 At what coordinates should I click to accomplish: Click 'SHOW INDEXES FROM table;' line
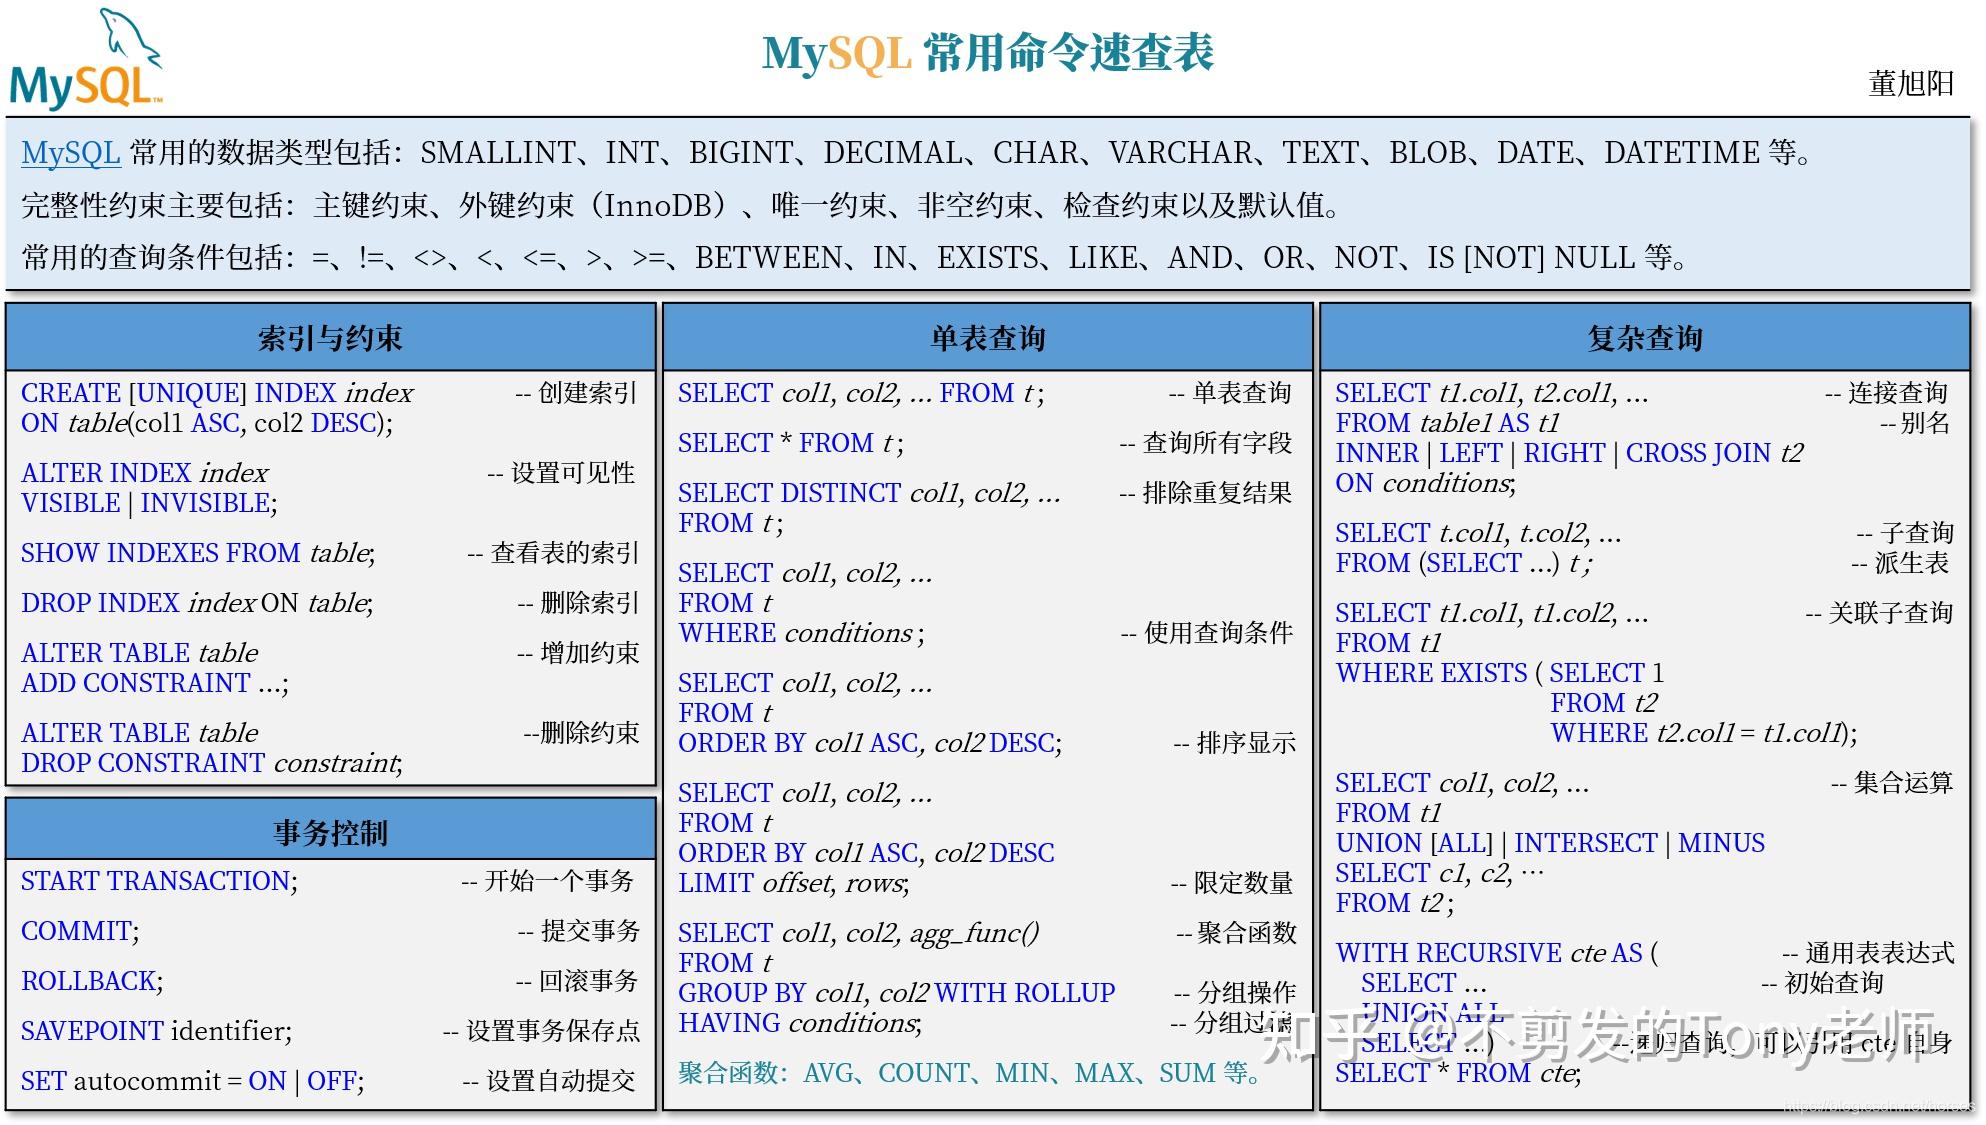point(198,553)
